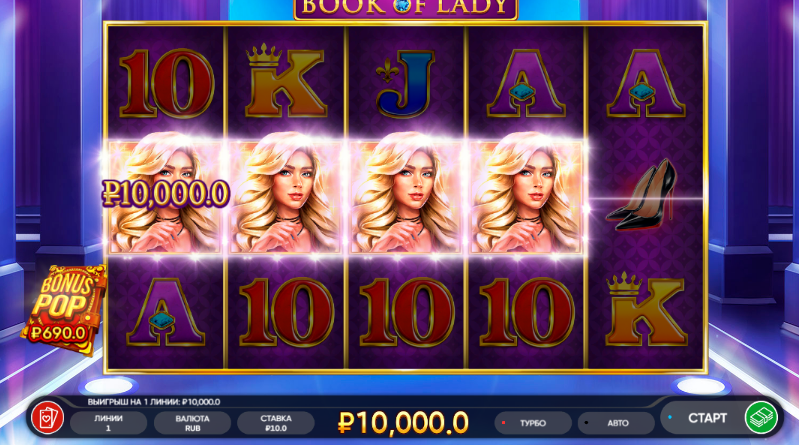The width and height of the screenshot is (799, 445).
Task: Open the СТАВКА bet amount selector
Action: 276,423
